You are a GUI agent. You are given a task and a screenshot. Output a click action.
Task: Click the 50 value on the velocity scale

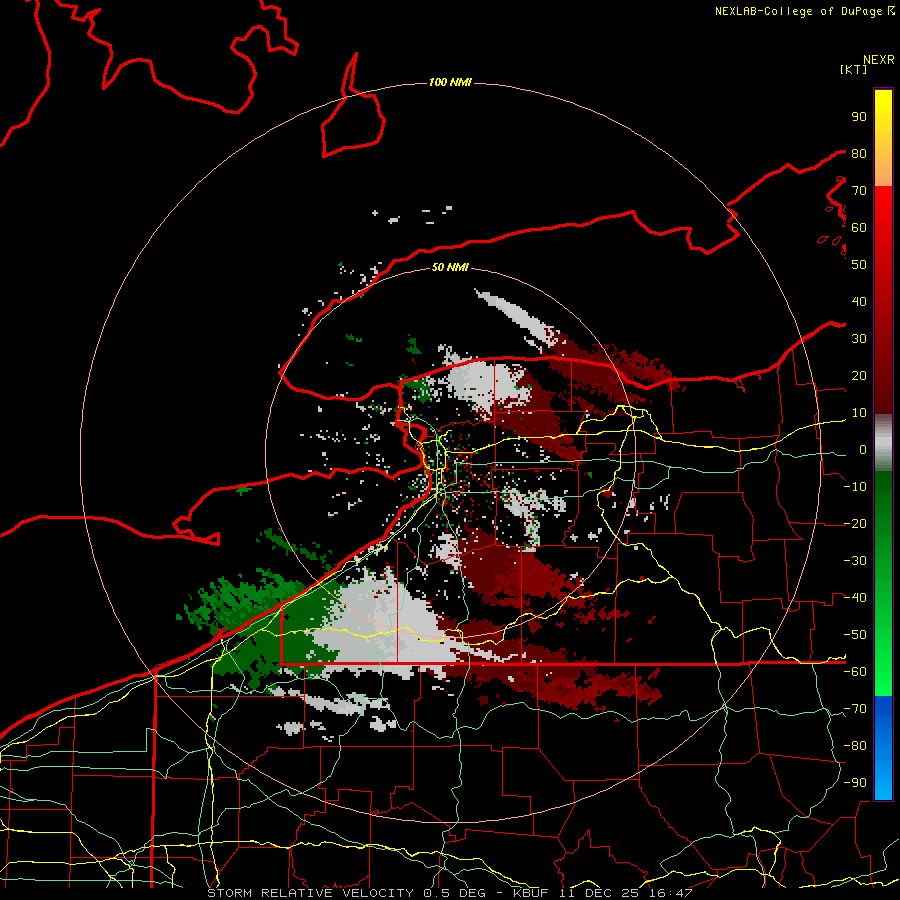click(x=859, y=265)
